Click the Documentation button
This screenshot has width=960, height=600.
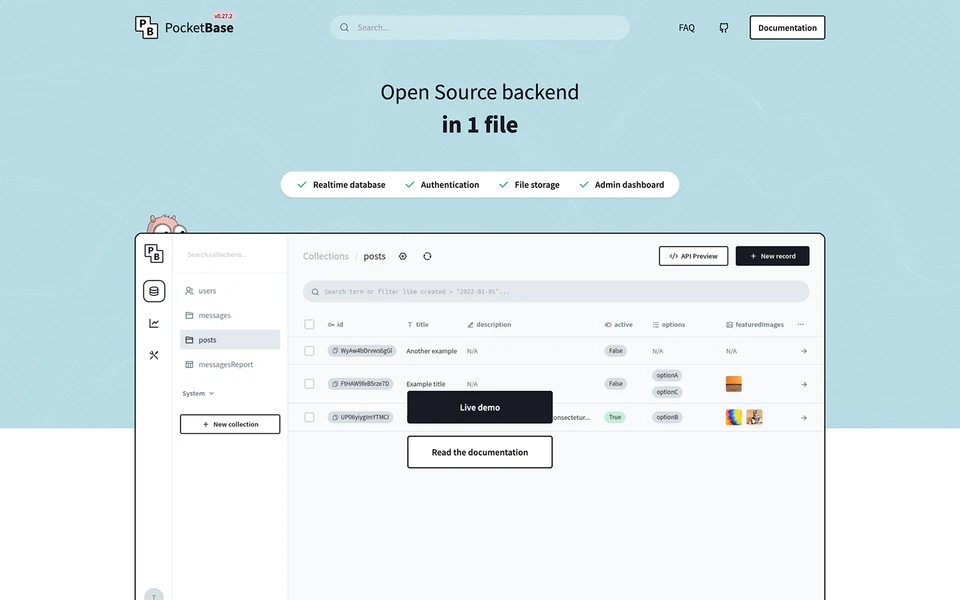787,28
